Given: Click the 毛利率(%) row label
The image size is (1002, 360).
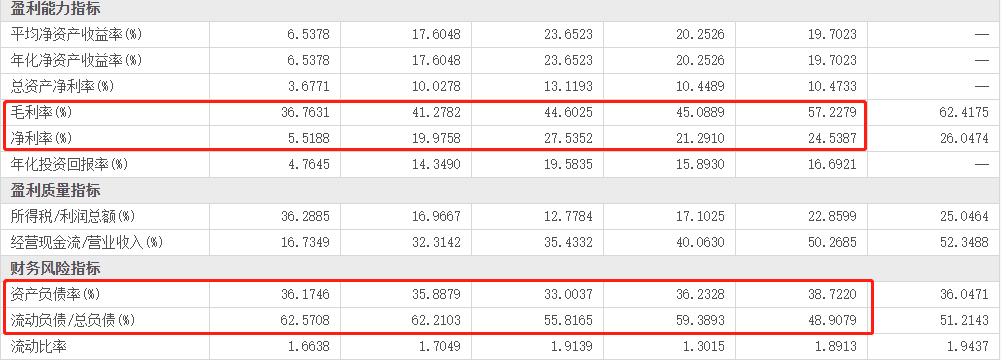Looking at the screenshot, I should [42, 112].
